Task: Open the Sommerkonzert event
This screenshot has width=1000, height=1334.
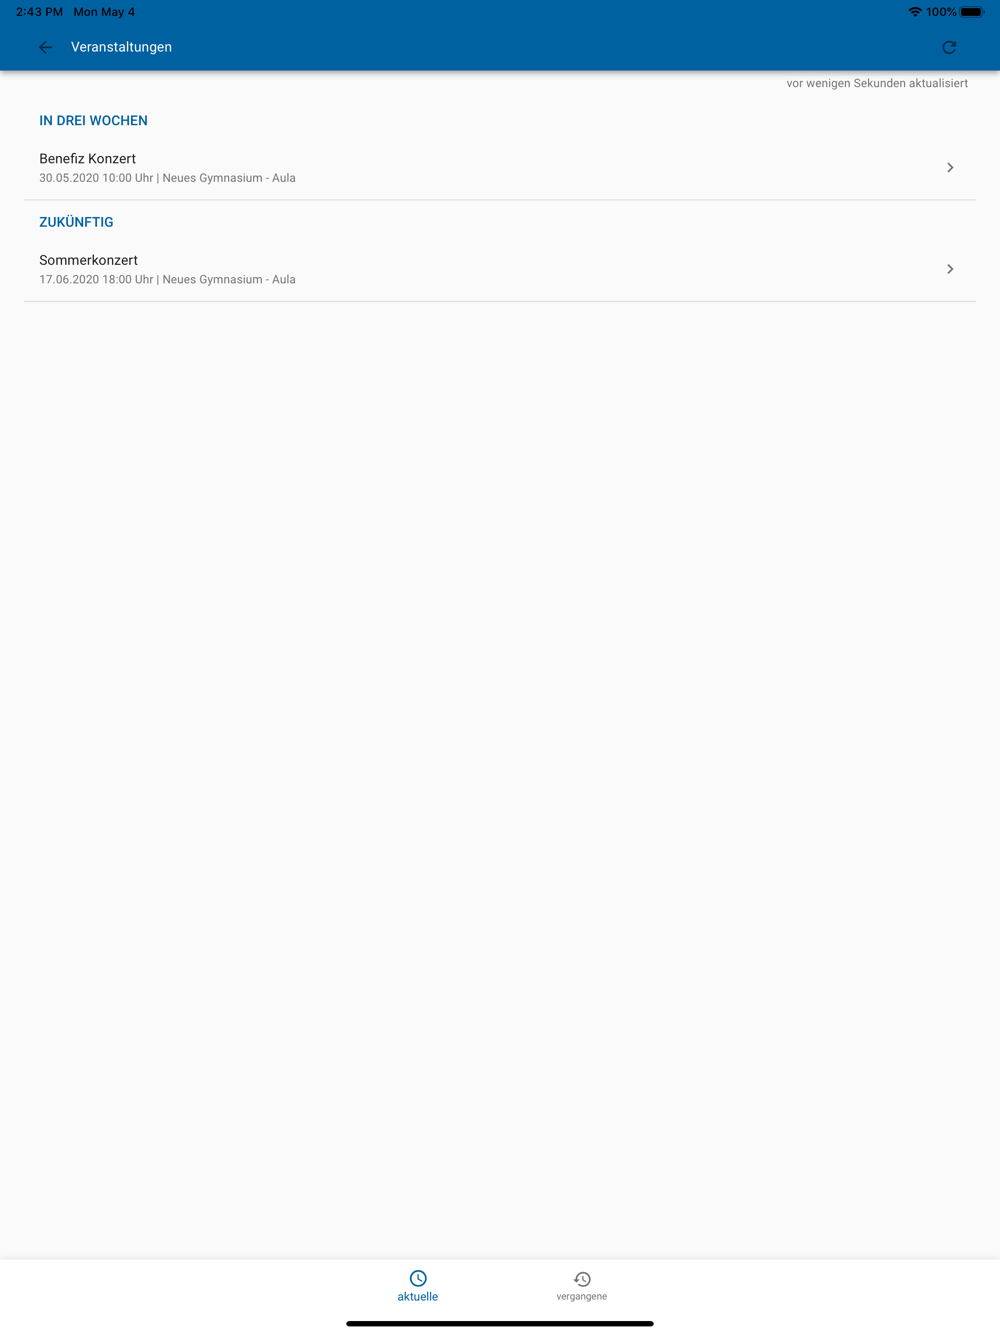Action: (x=500, y=269)
